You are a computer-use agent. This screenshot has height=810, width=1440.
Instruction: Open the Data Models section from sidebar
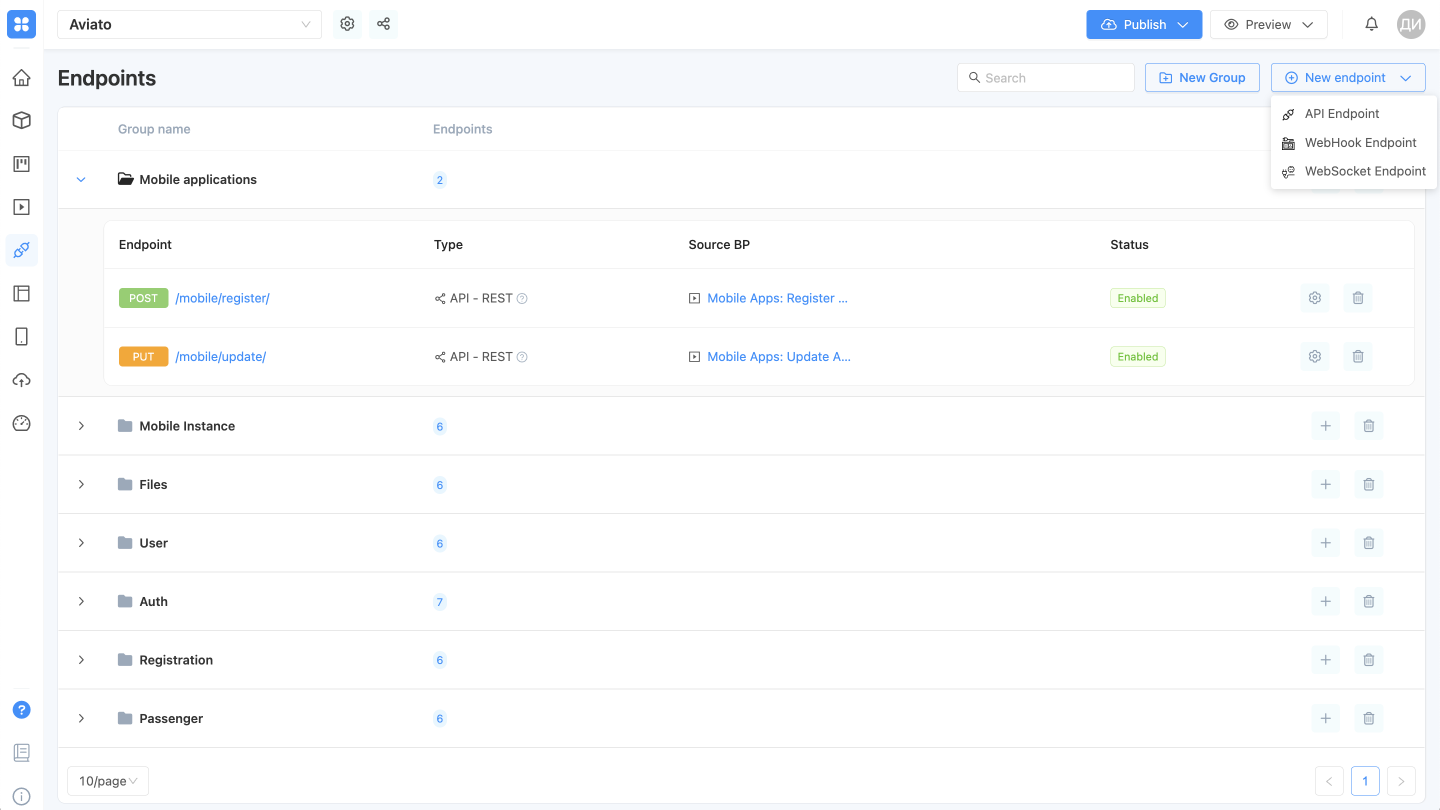pyautogui.click(x=21, y=120)
